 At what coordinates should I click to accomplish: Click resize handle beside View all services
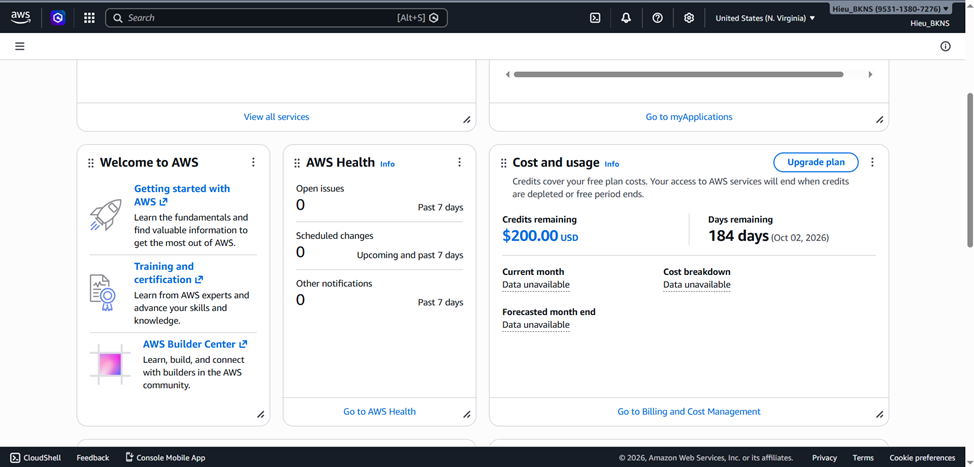pyautogui.click(x=467, y=120)
